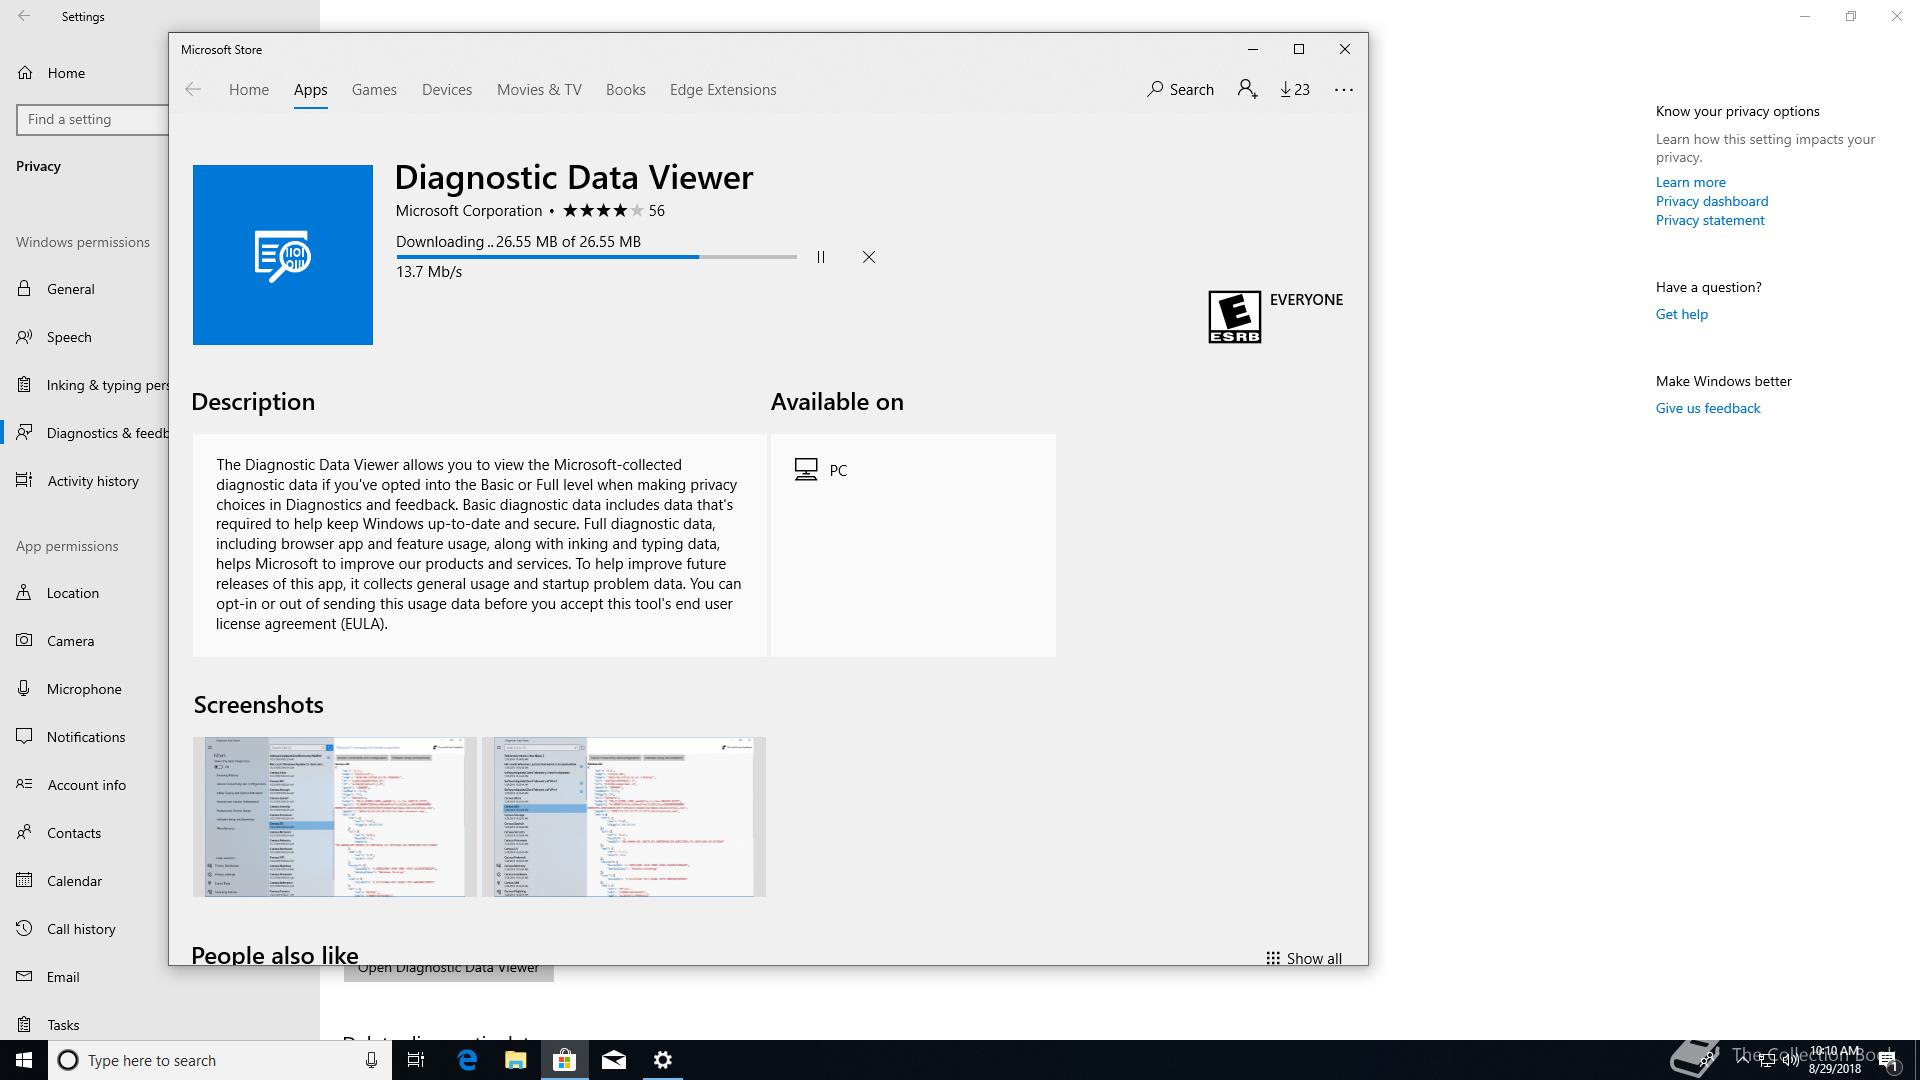Open Mail app from taskbar
The image size is (1920, 1080).
[x=614, y=1060]
